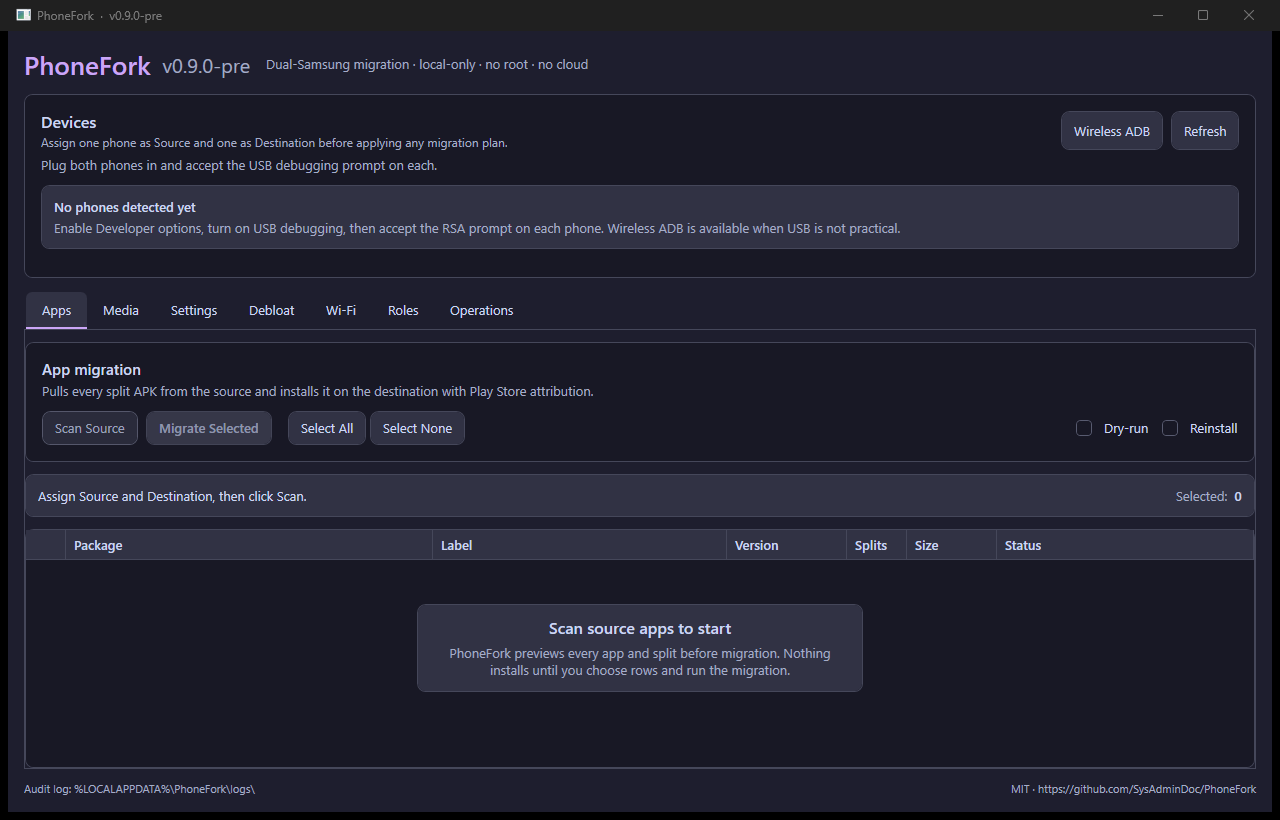Click the Scan Source button
This screenshot has height=820, width=1280.
tap(90, 428)
